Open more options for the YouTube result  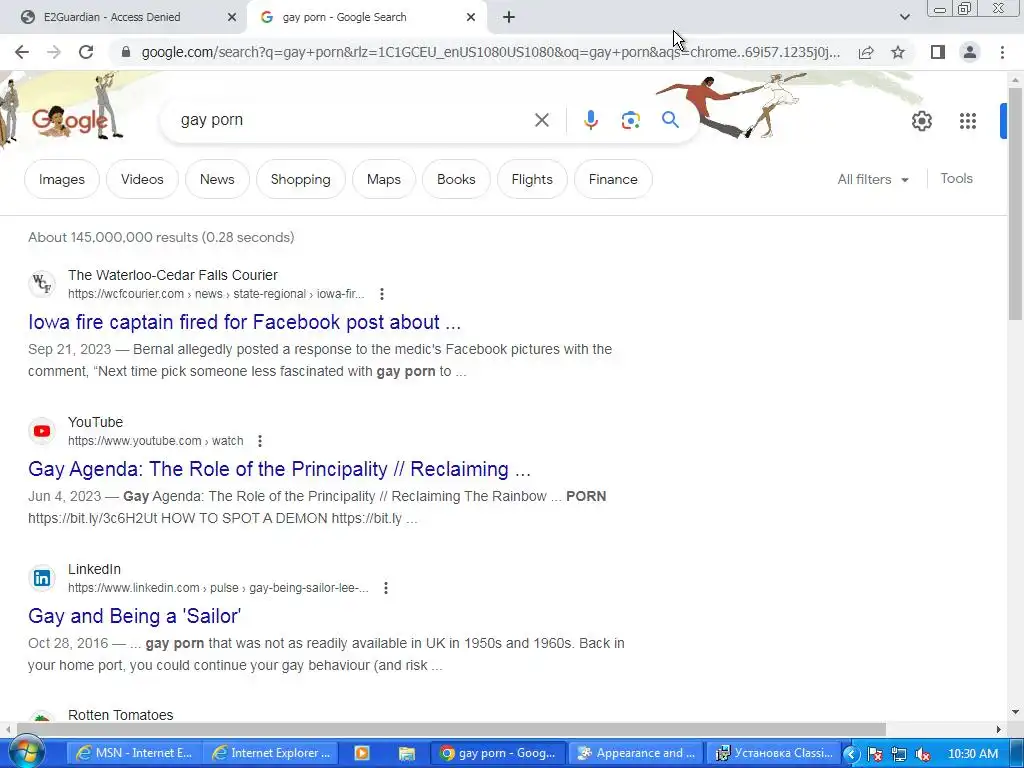click(x=260, y=441)
